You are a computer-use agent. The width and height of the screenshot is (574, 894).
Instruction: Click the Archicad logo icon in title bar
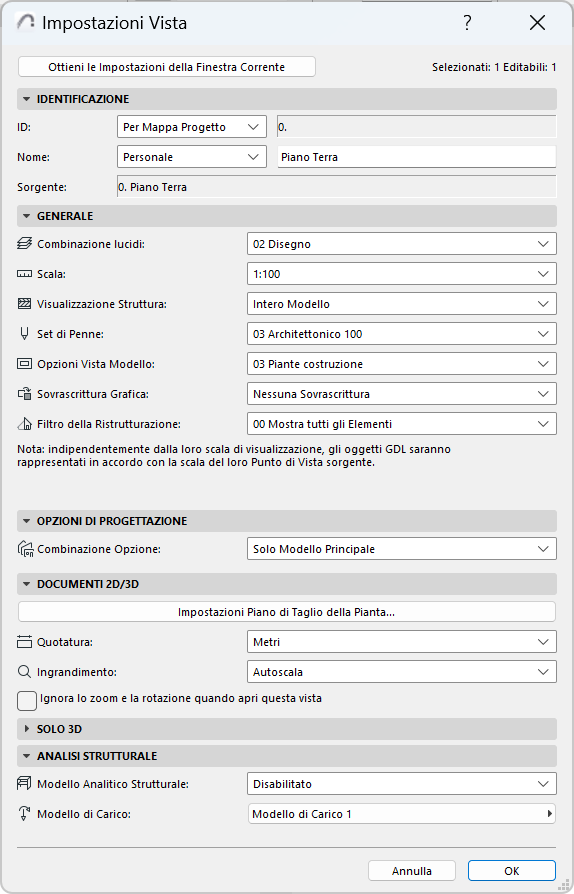(x=25, y=22)
